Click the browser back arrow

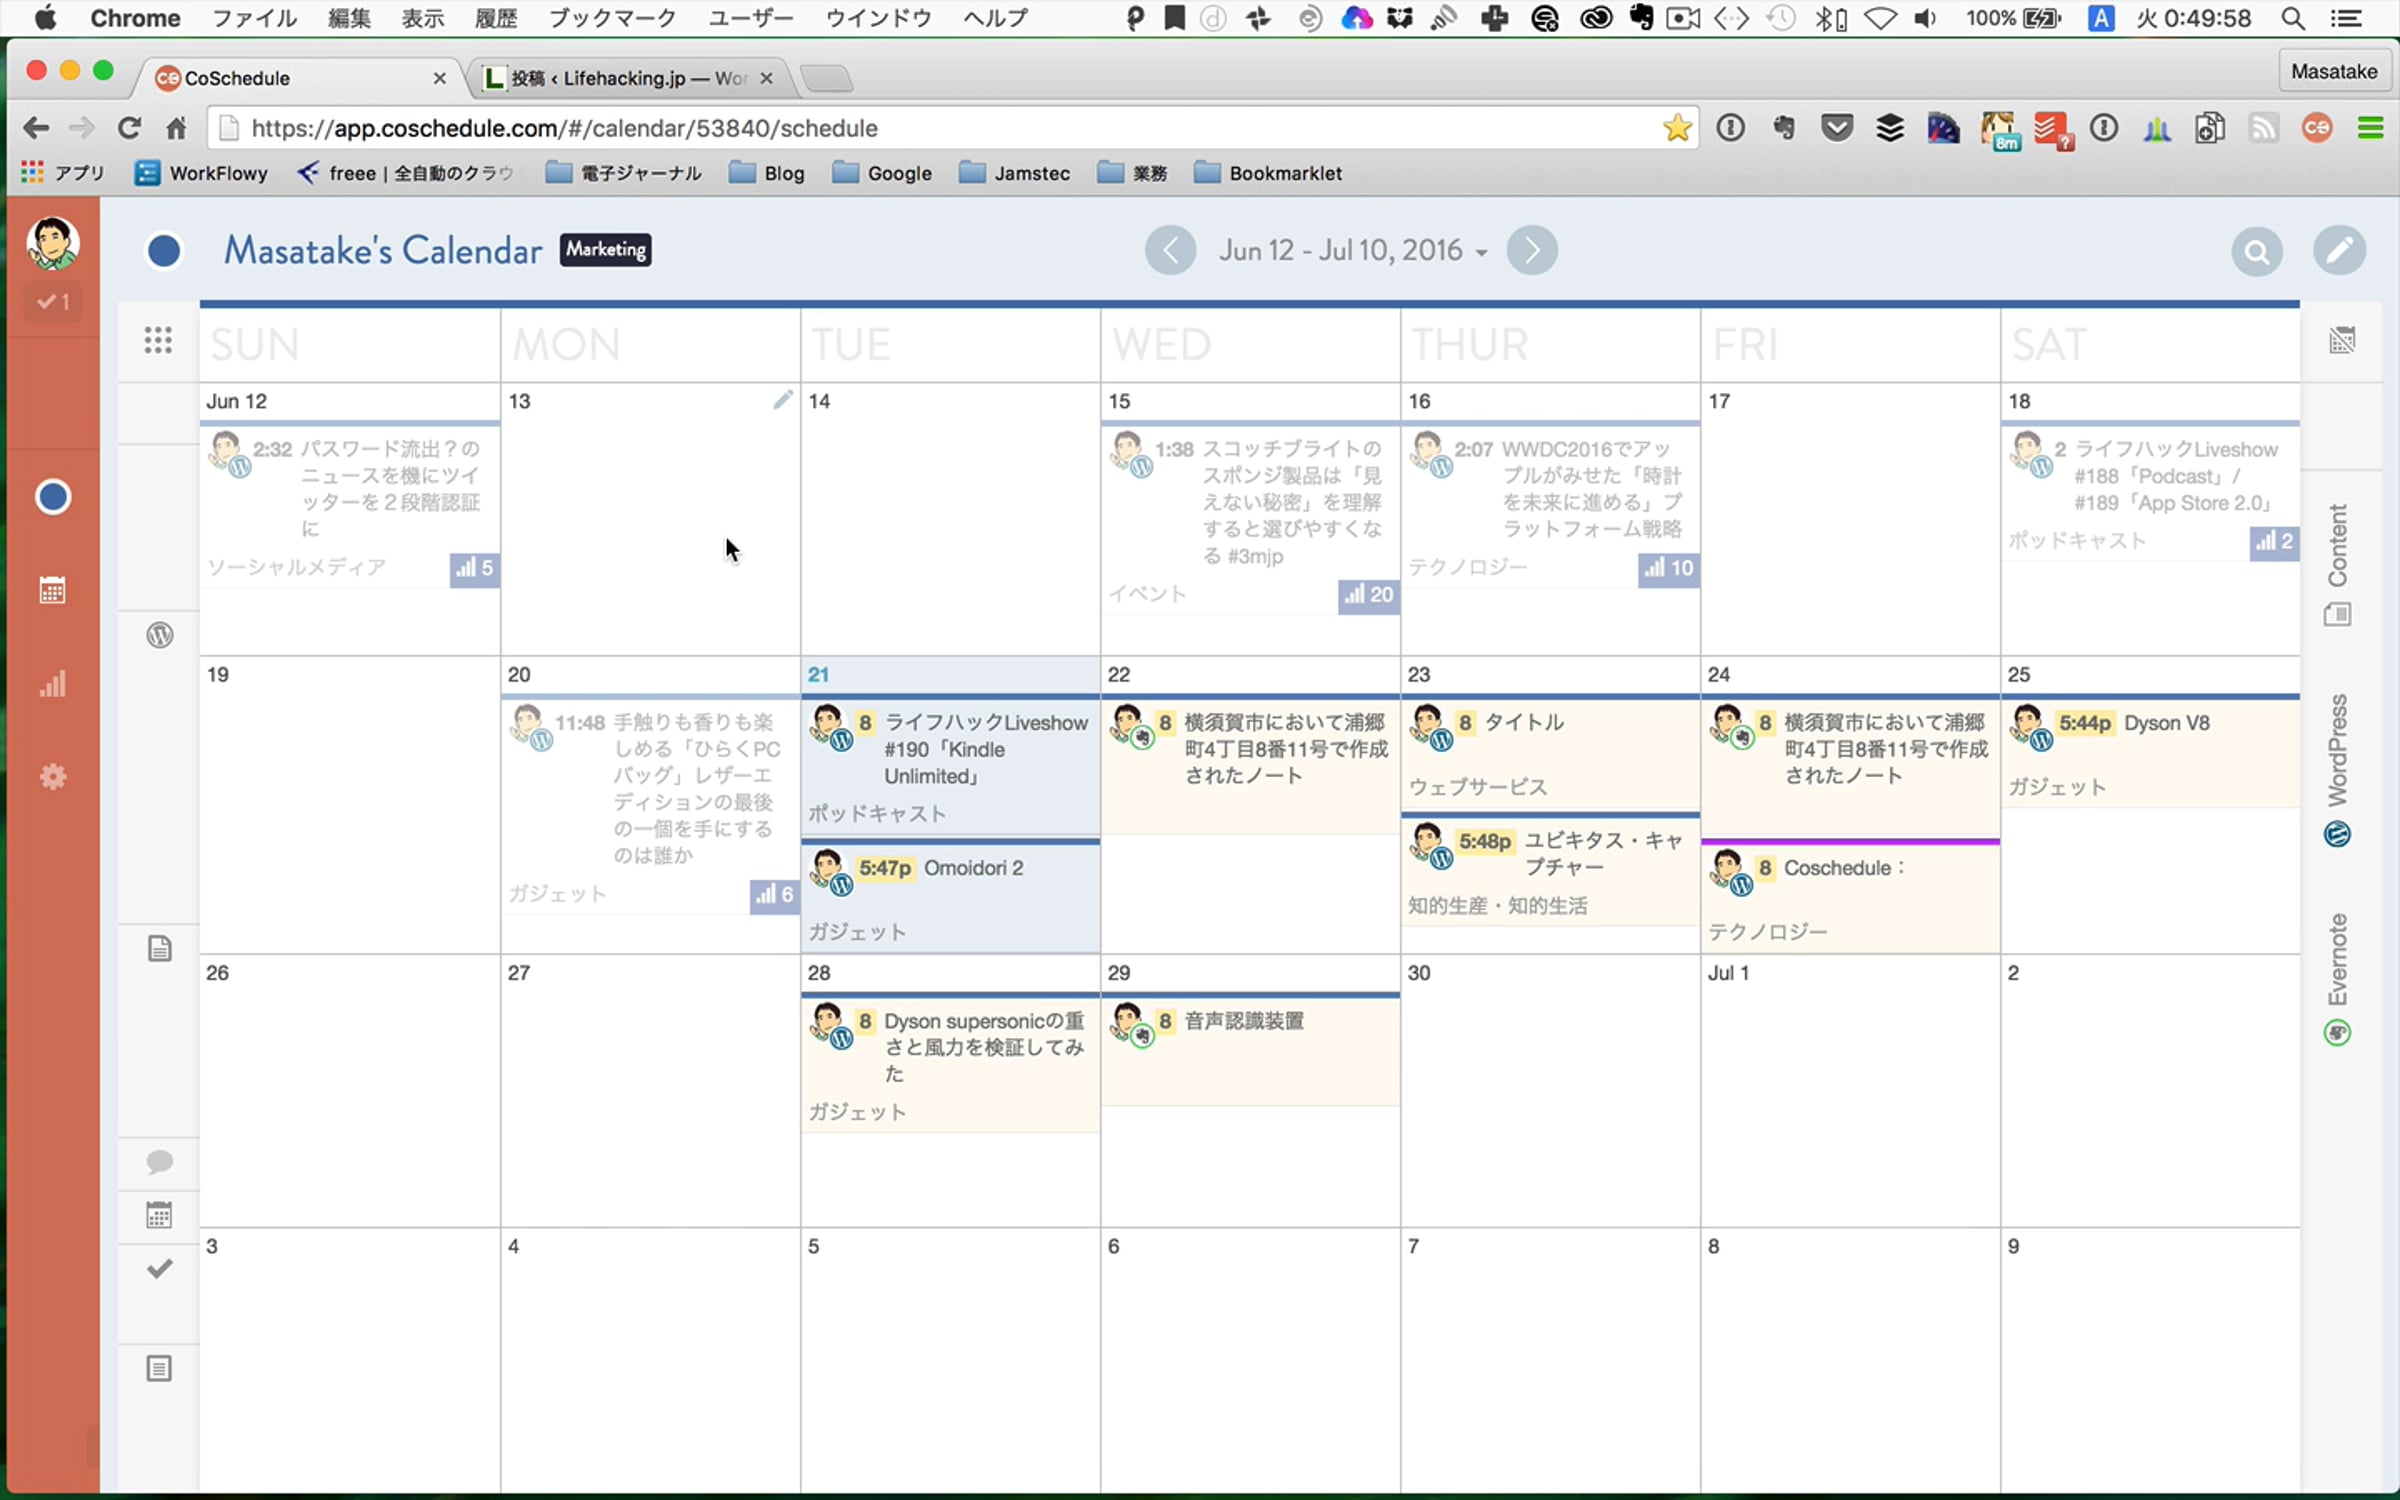(36, 128)
